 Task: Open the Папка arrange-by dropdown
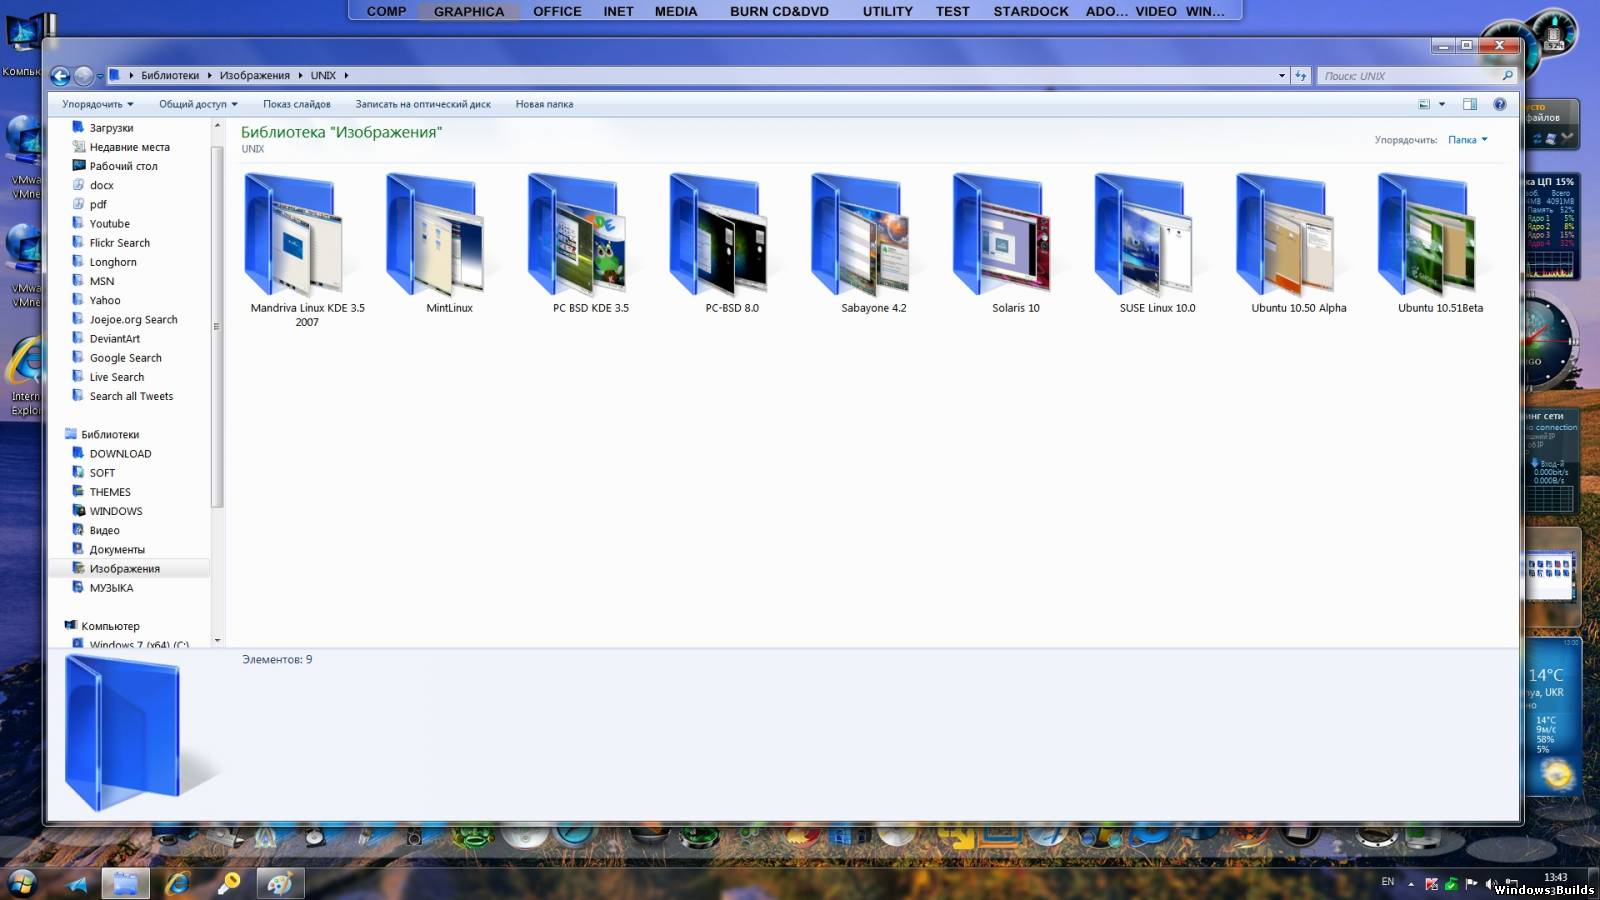[1468, 140]
